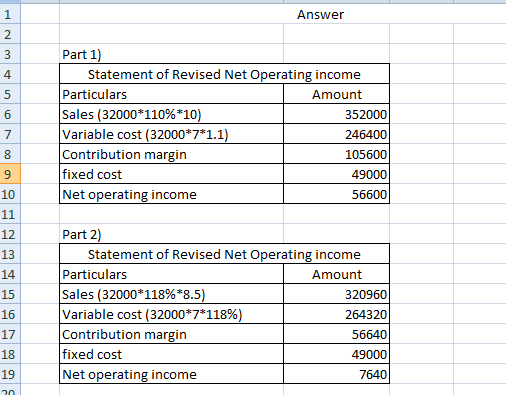This screenshot has height=395, width=506.
Task: Select the value 352000
Action: (x=336, y=114)
